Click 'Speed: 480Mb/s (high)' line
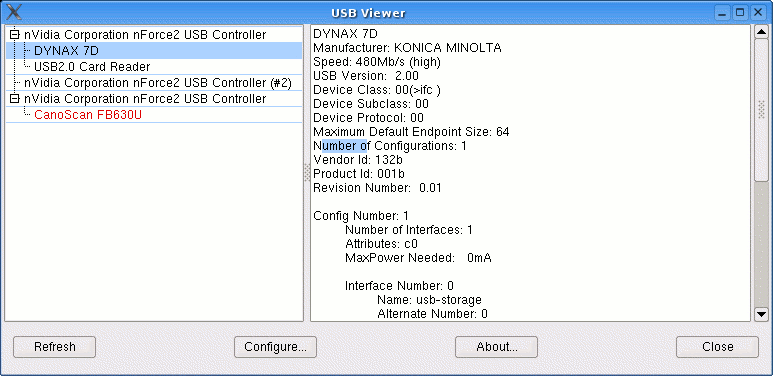This screenshot has width=773, height=376. click(377, 62)
